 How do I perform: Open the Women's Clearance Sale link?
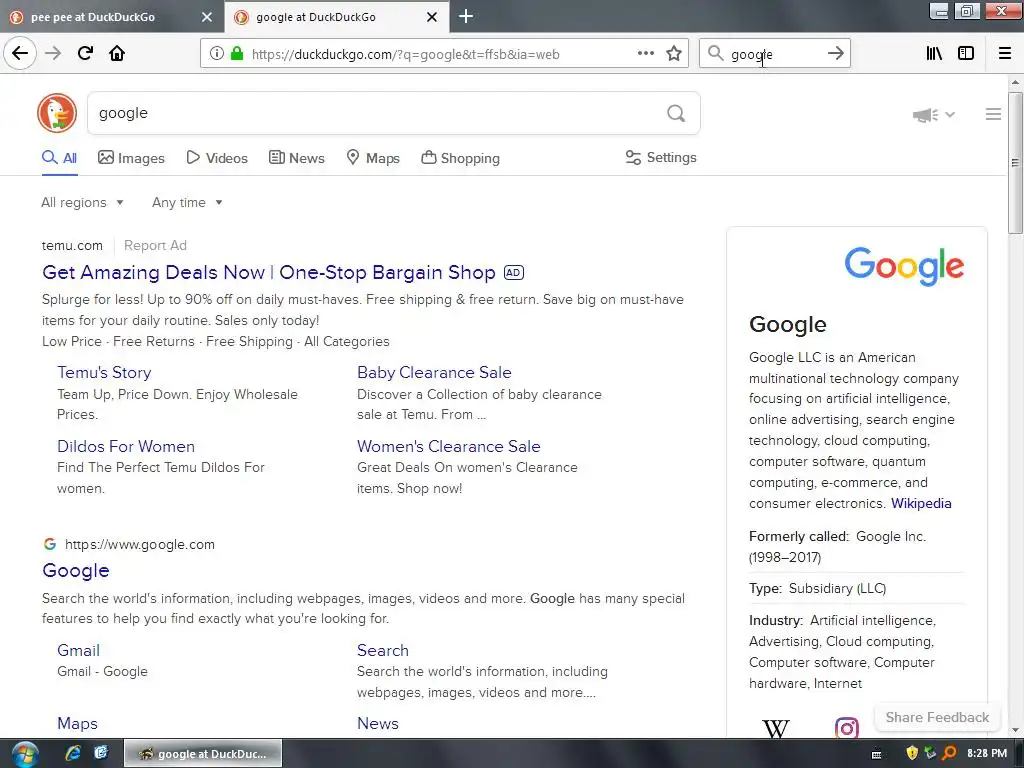449,446
